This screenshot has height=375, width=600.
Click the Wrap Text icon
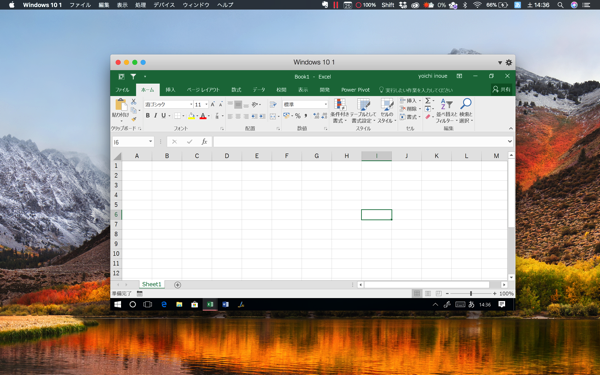click(x=273, y=104)
